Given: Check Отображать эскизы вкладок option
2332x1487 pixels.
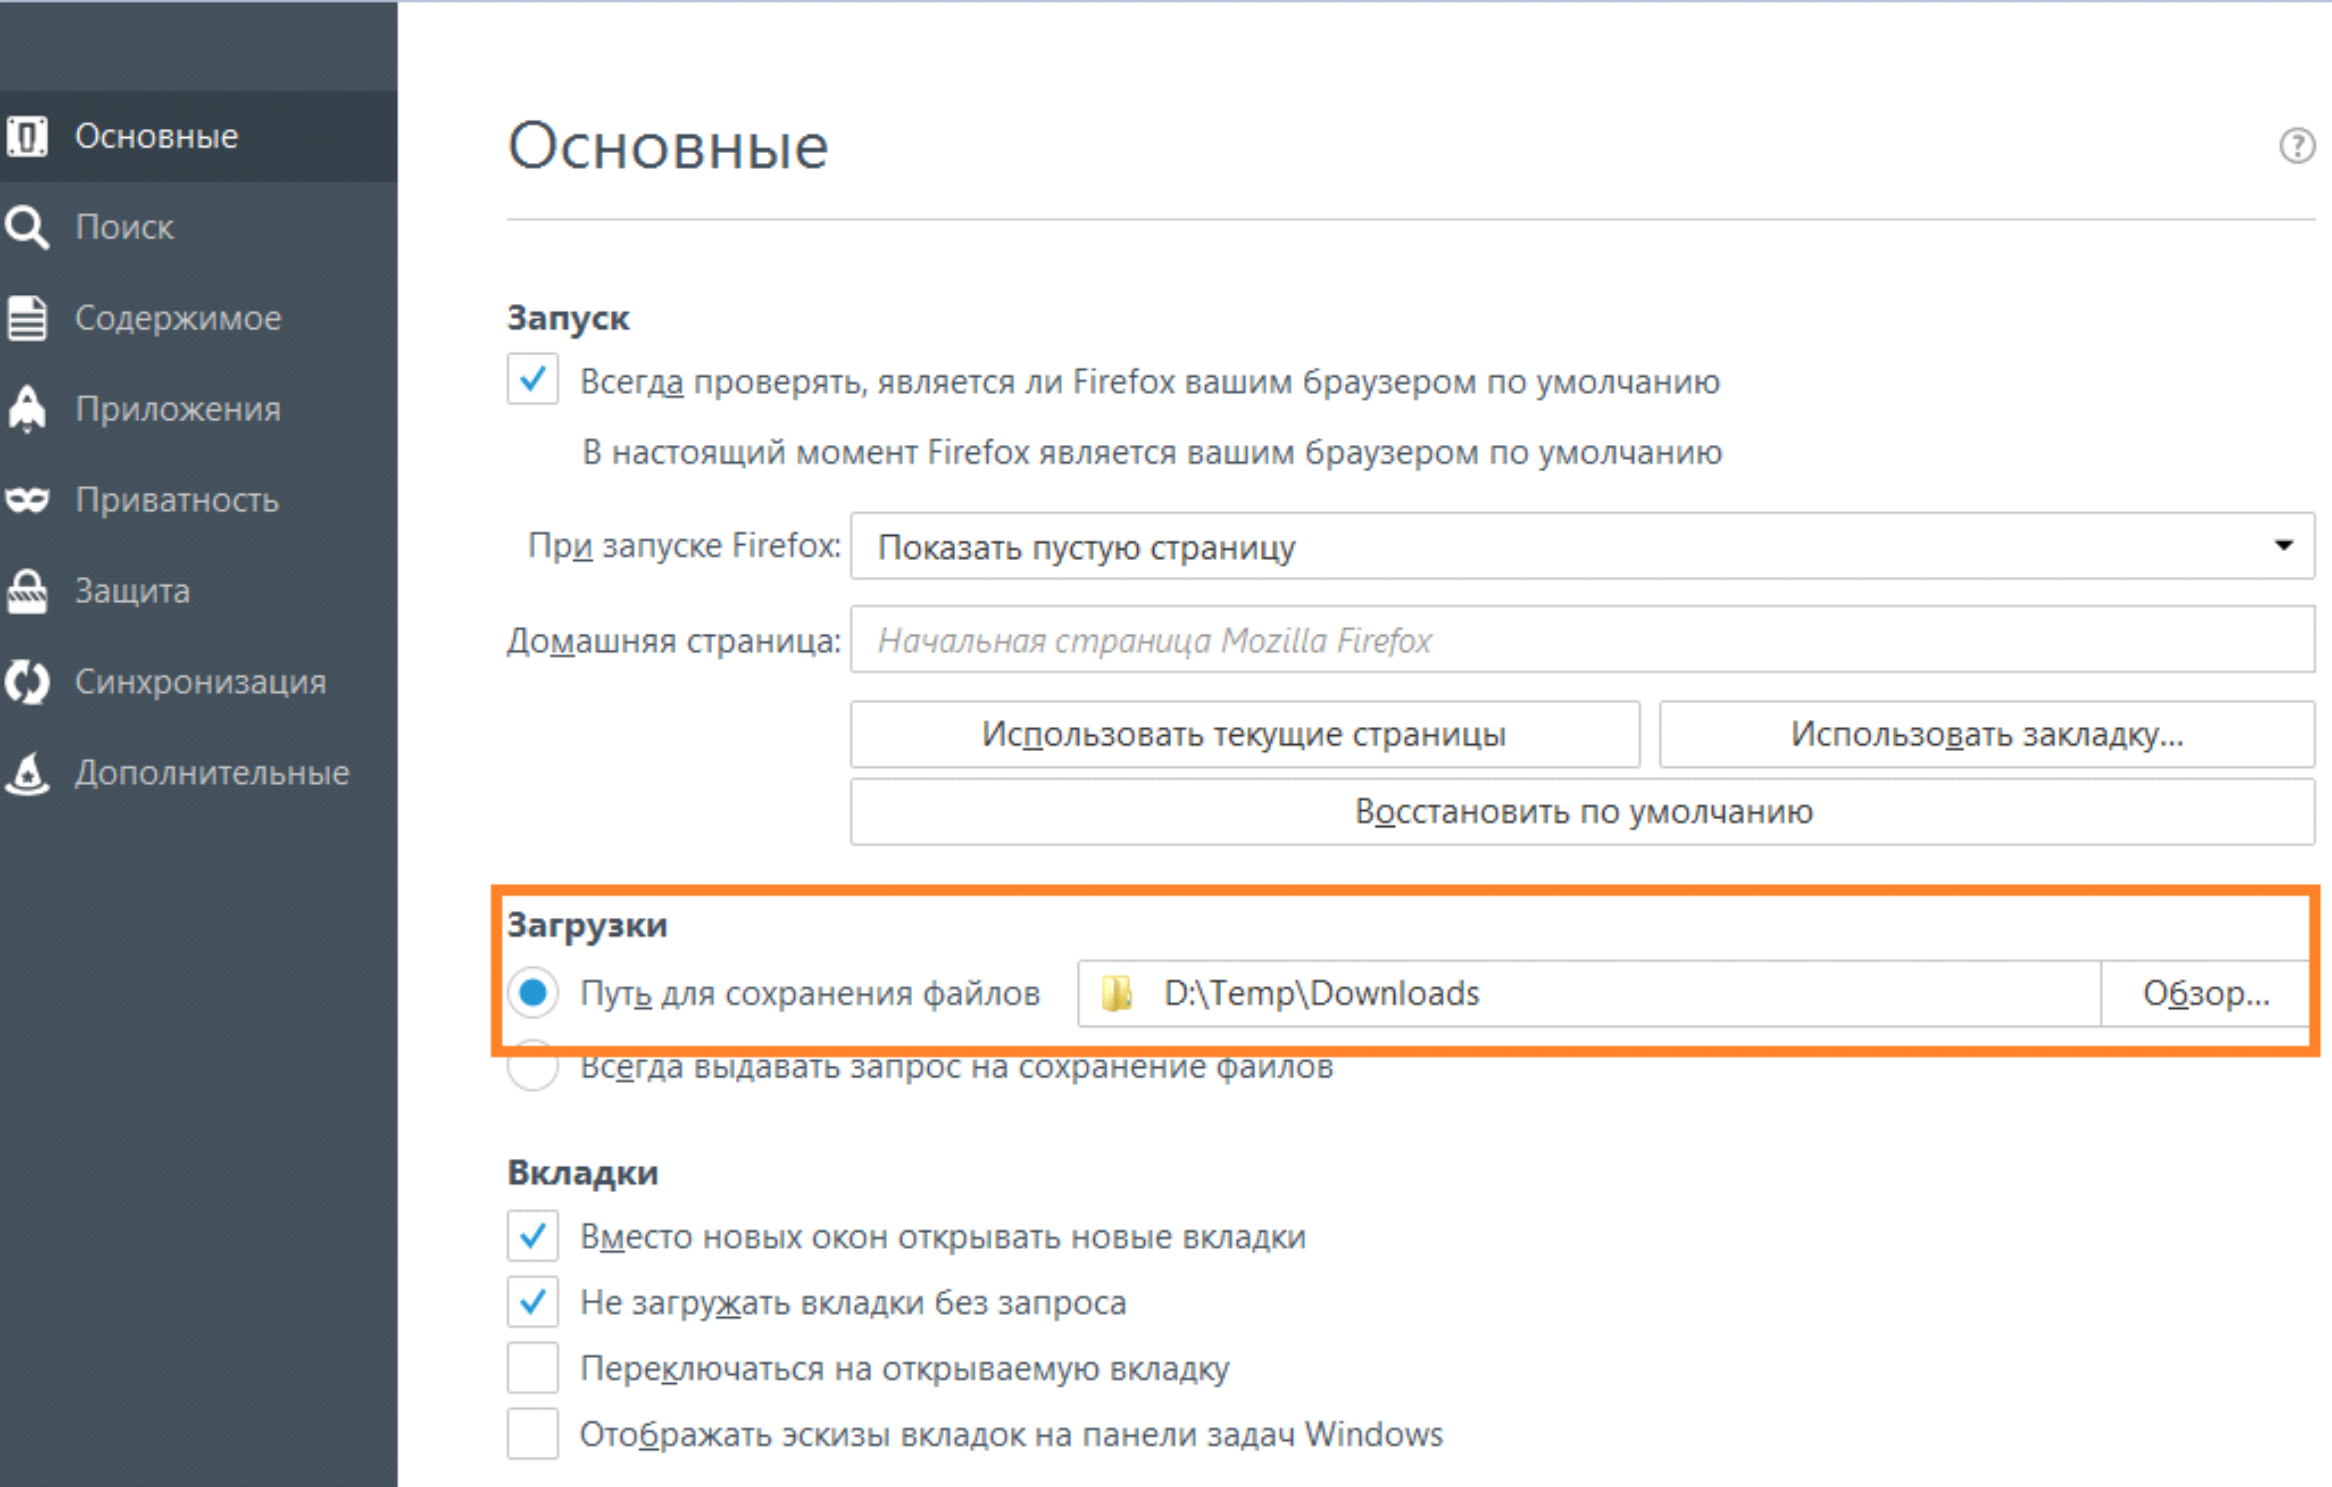Looking at the screenshot, I should 532,1434.
